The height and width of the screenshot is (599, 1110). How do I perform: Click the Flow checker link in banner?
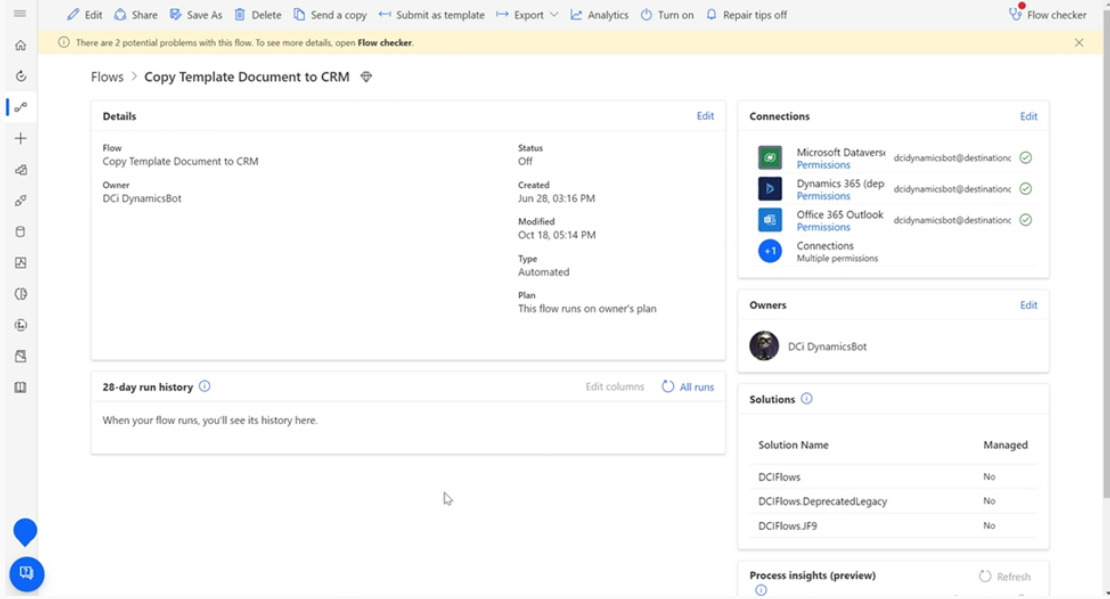(x=384, y=43)
